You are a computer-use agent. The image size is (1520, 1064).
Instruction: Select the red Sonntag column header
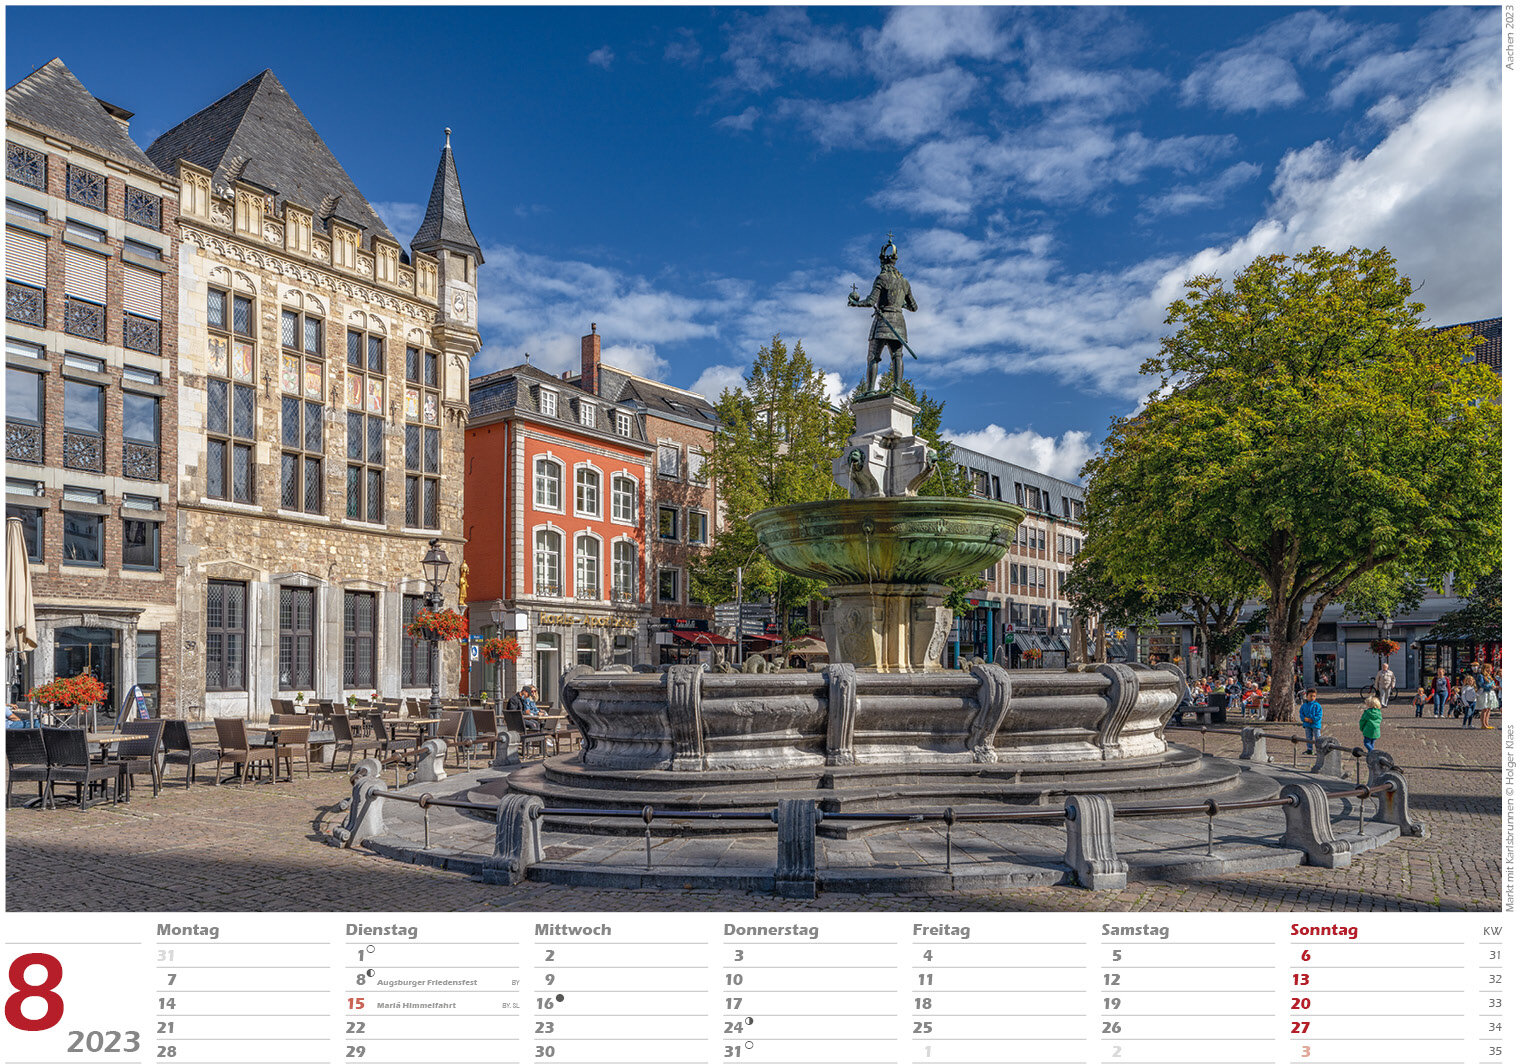[x=1323, y=930]
